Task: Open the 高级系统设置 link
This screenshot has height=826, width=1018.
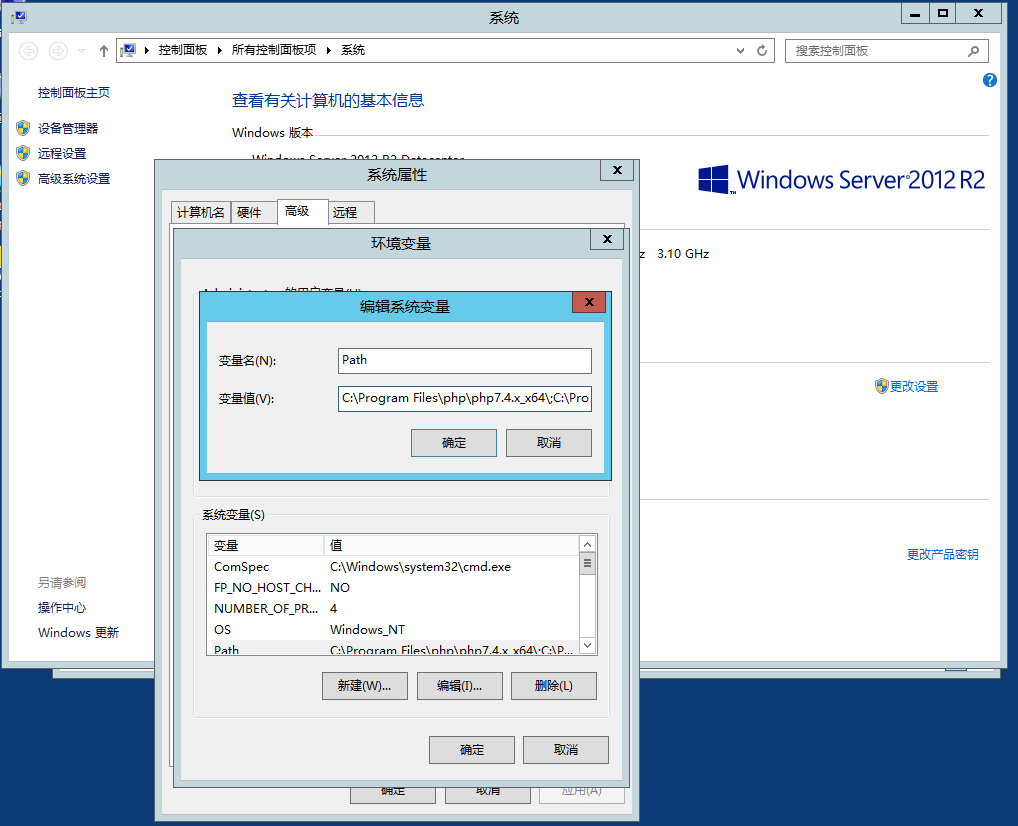Action: (74, 179)
